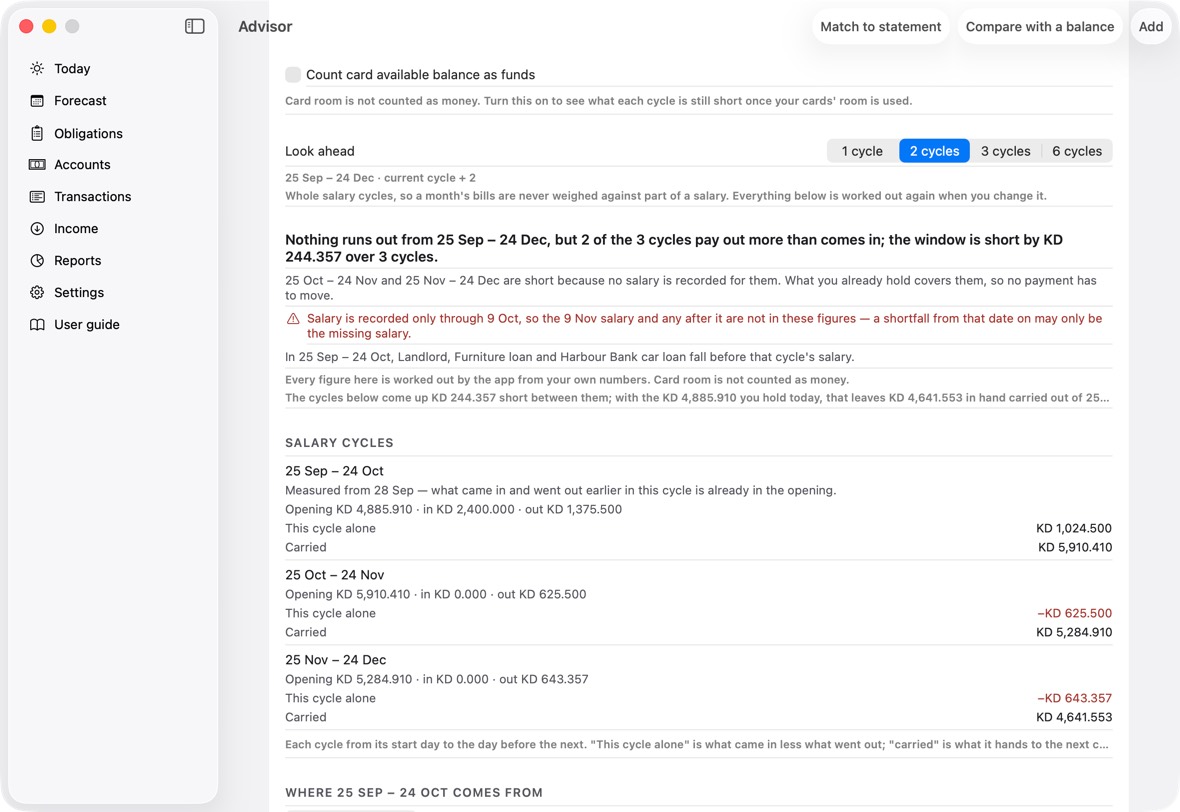The width and height of the screenshot is (1180, 812).
Task: Click the Reports pie chart icon
Action: (37, 260)
